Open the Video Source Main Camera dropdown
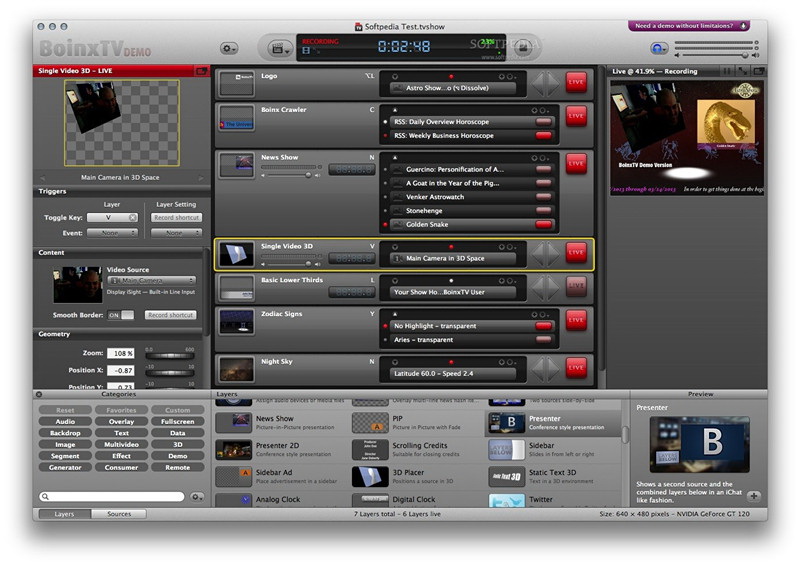 pyautogui.click(x=152, y=281)
